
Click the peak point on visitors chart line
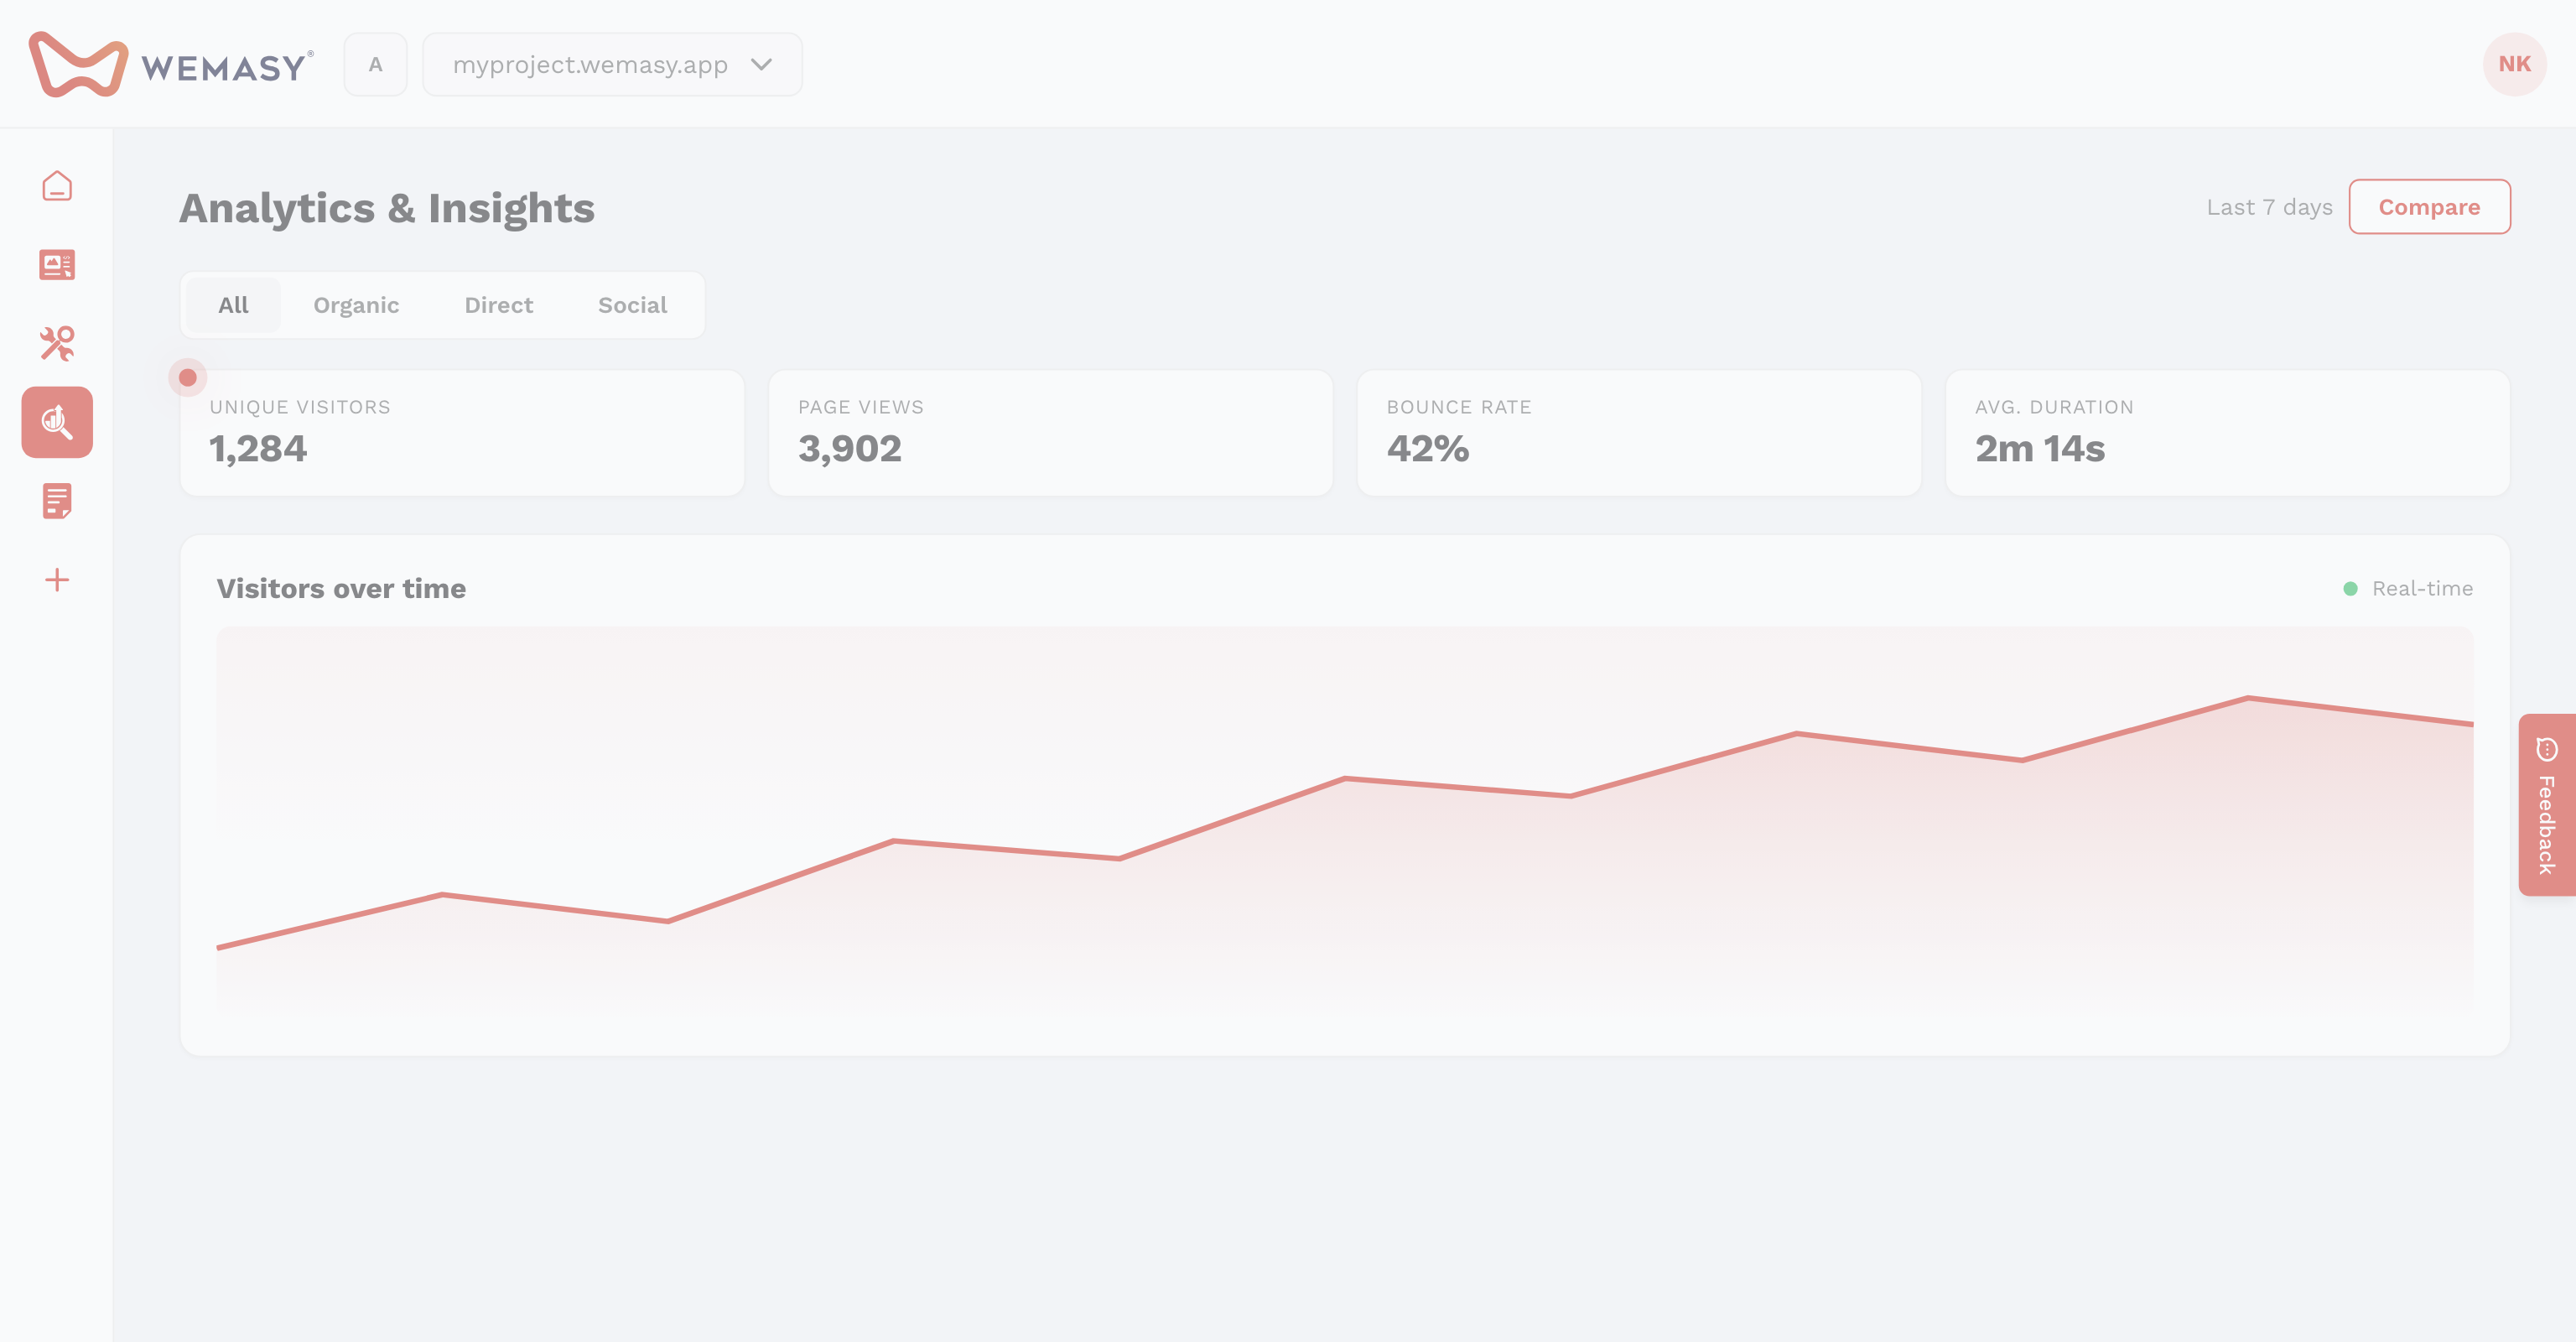coord(2248,698)
